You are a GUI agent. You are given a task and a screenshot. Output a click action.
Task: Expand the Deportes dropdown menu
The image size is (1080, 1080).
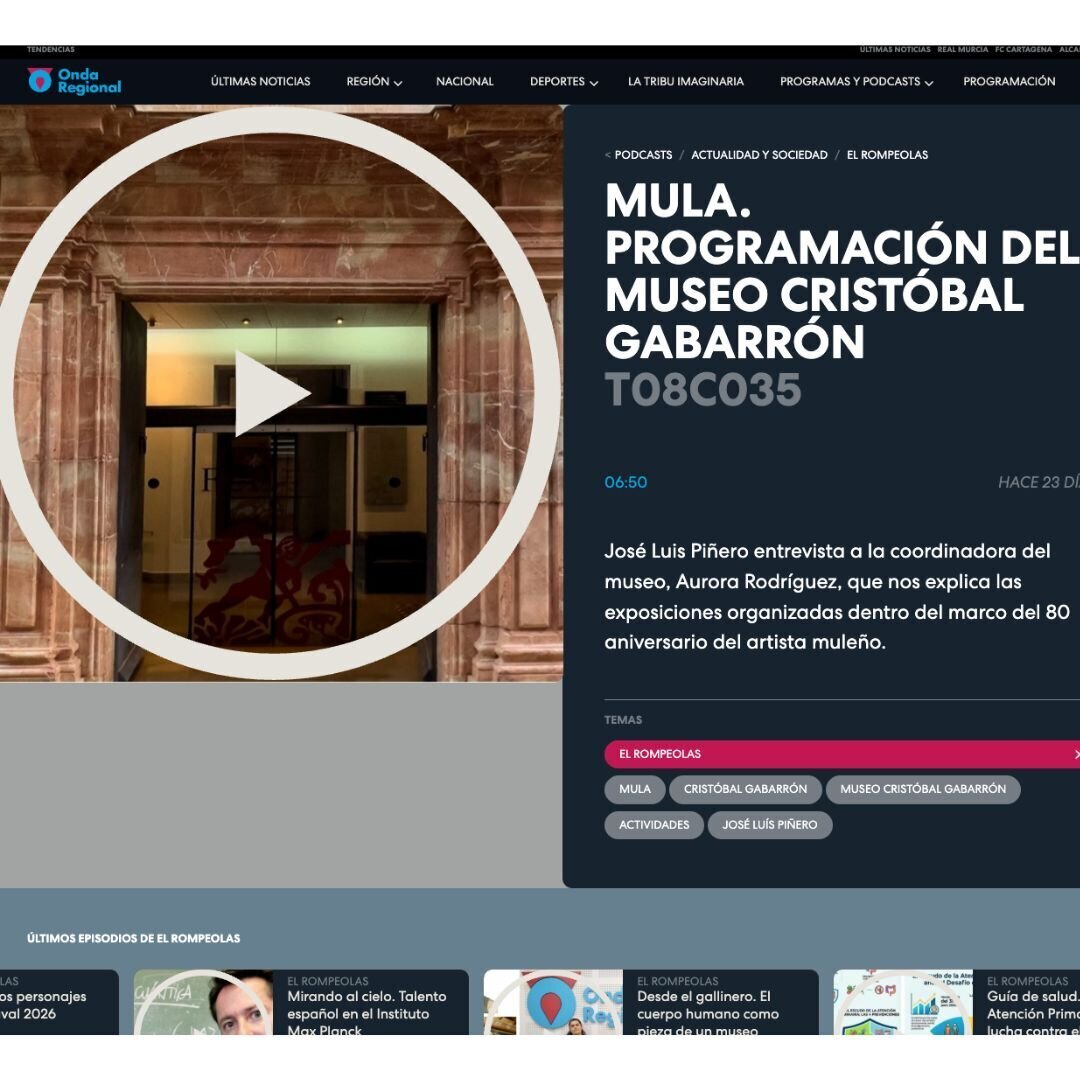click(563, 82)
